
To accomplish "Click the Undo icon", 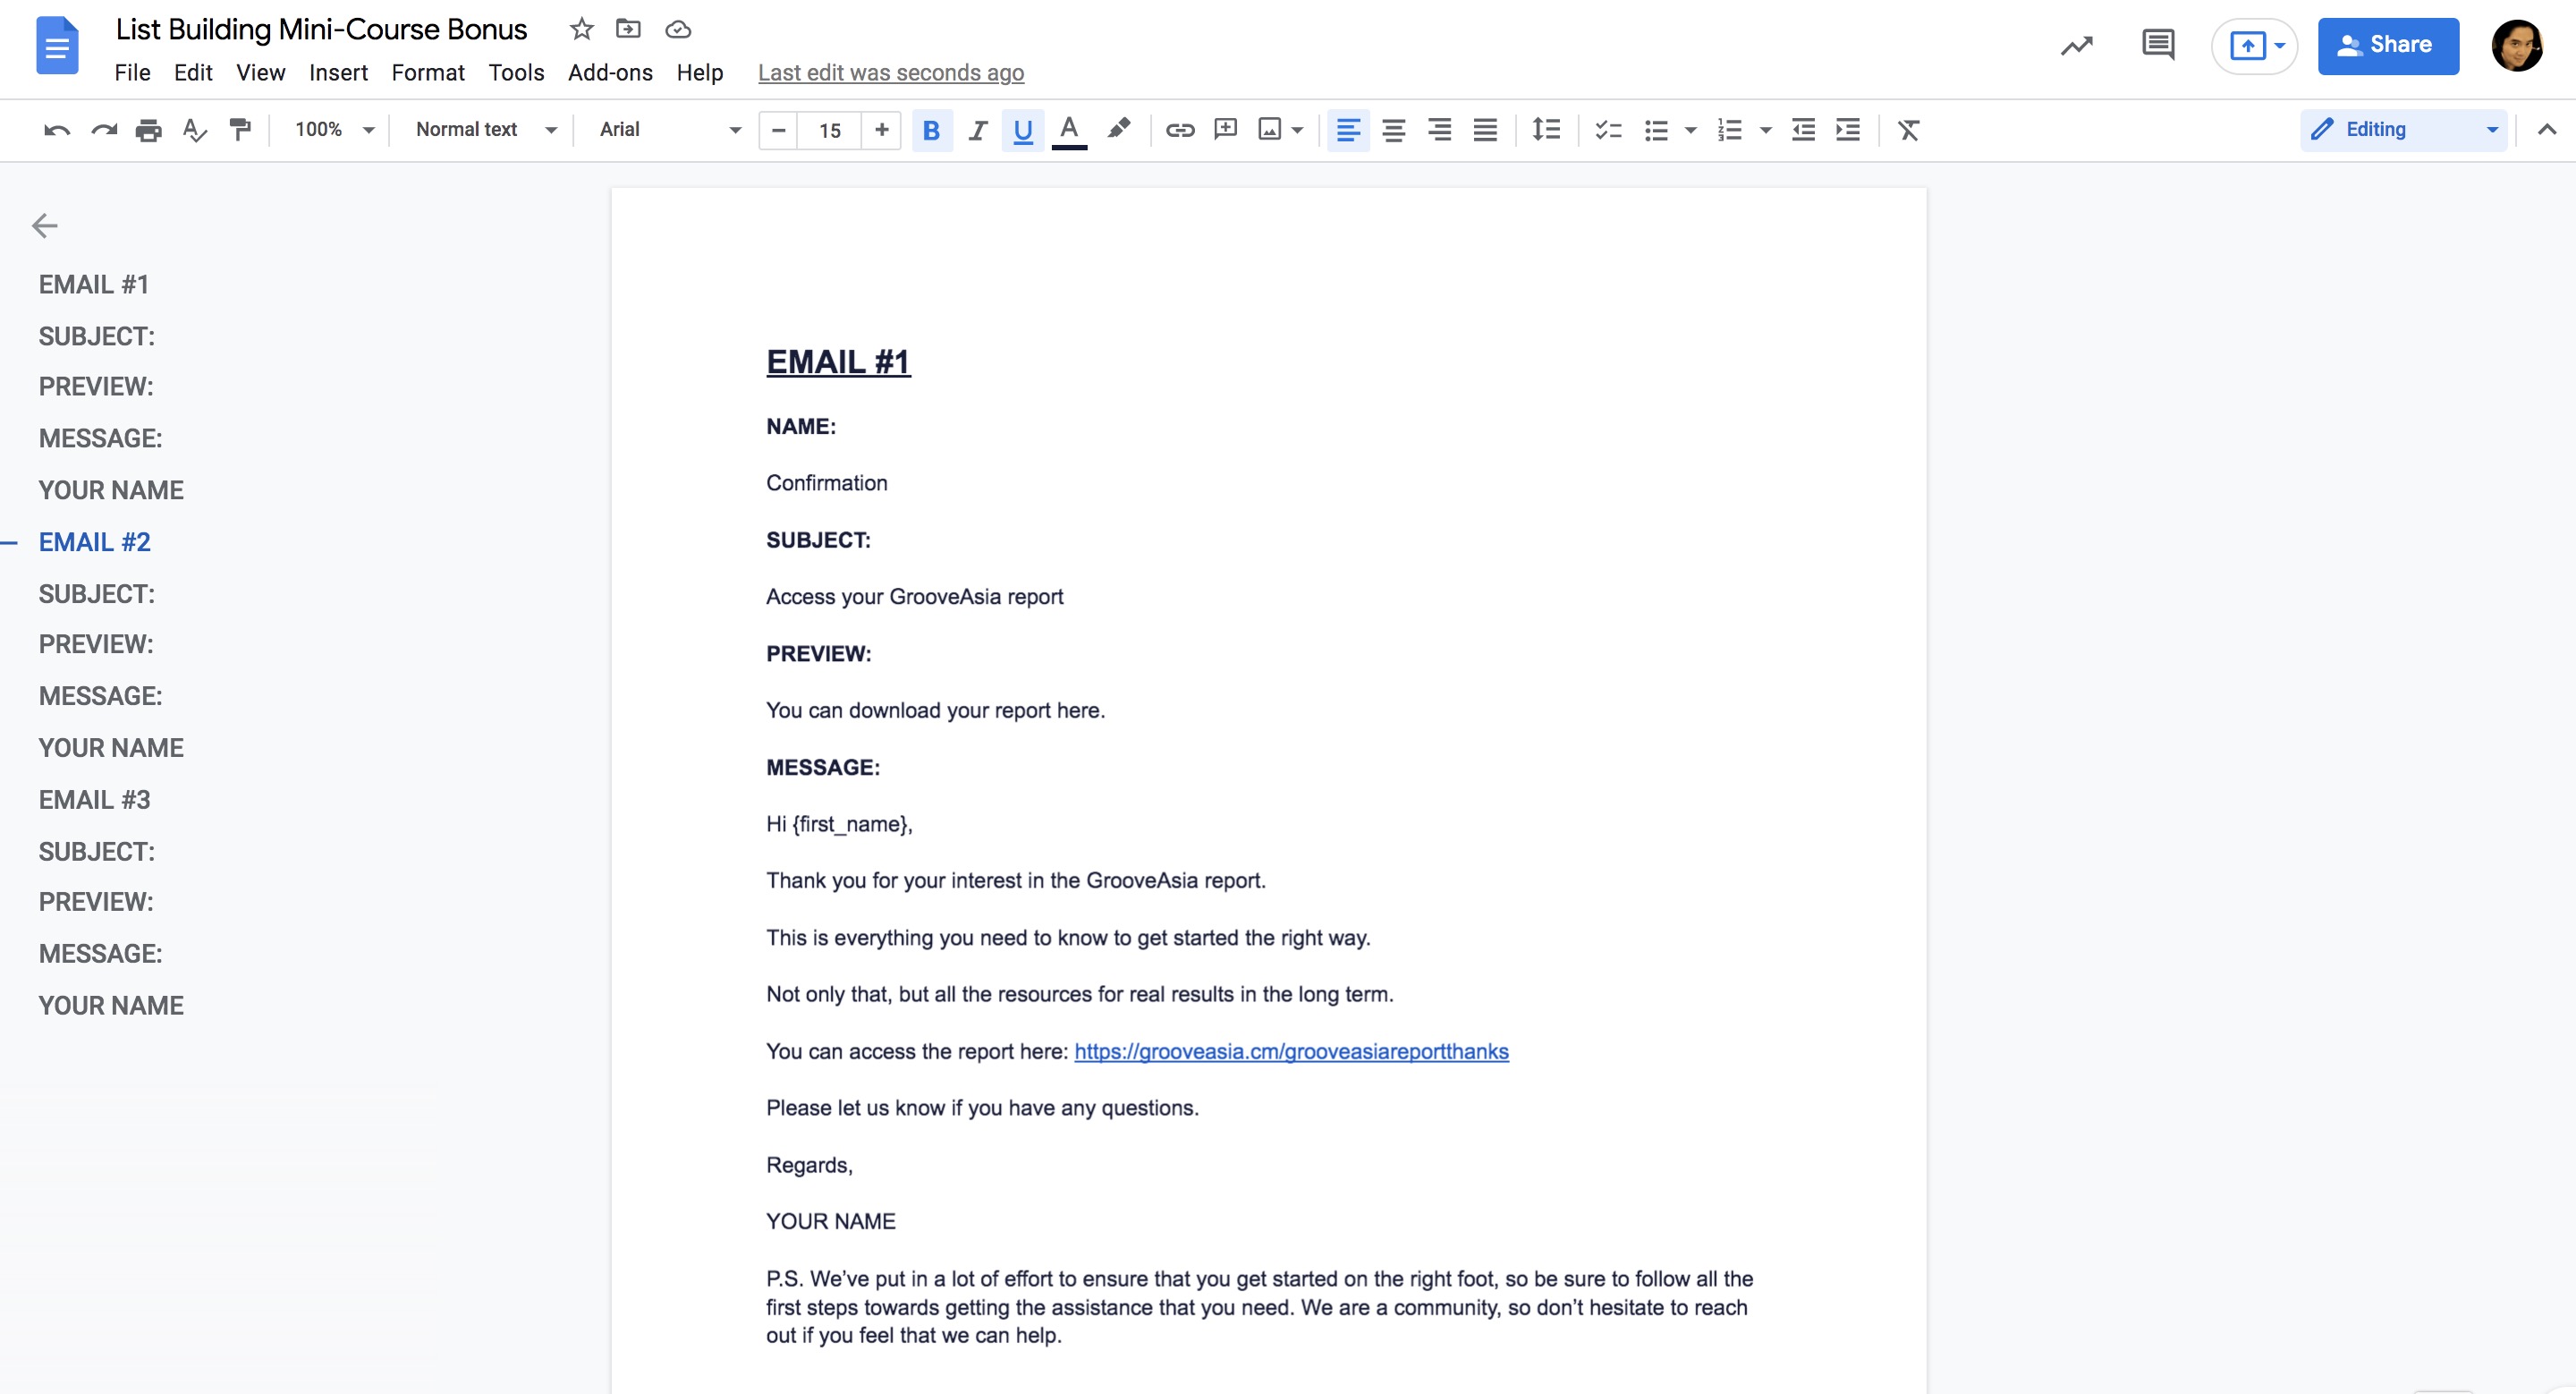I will [x=57, y=130].
